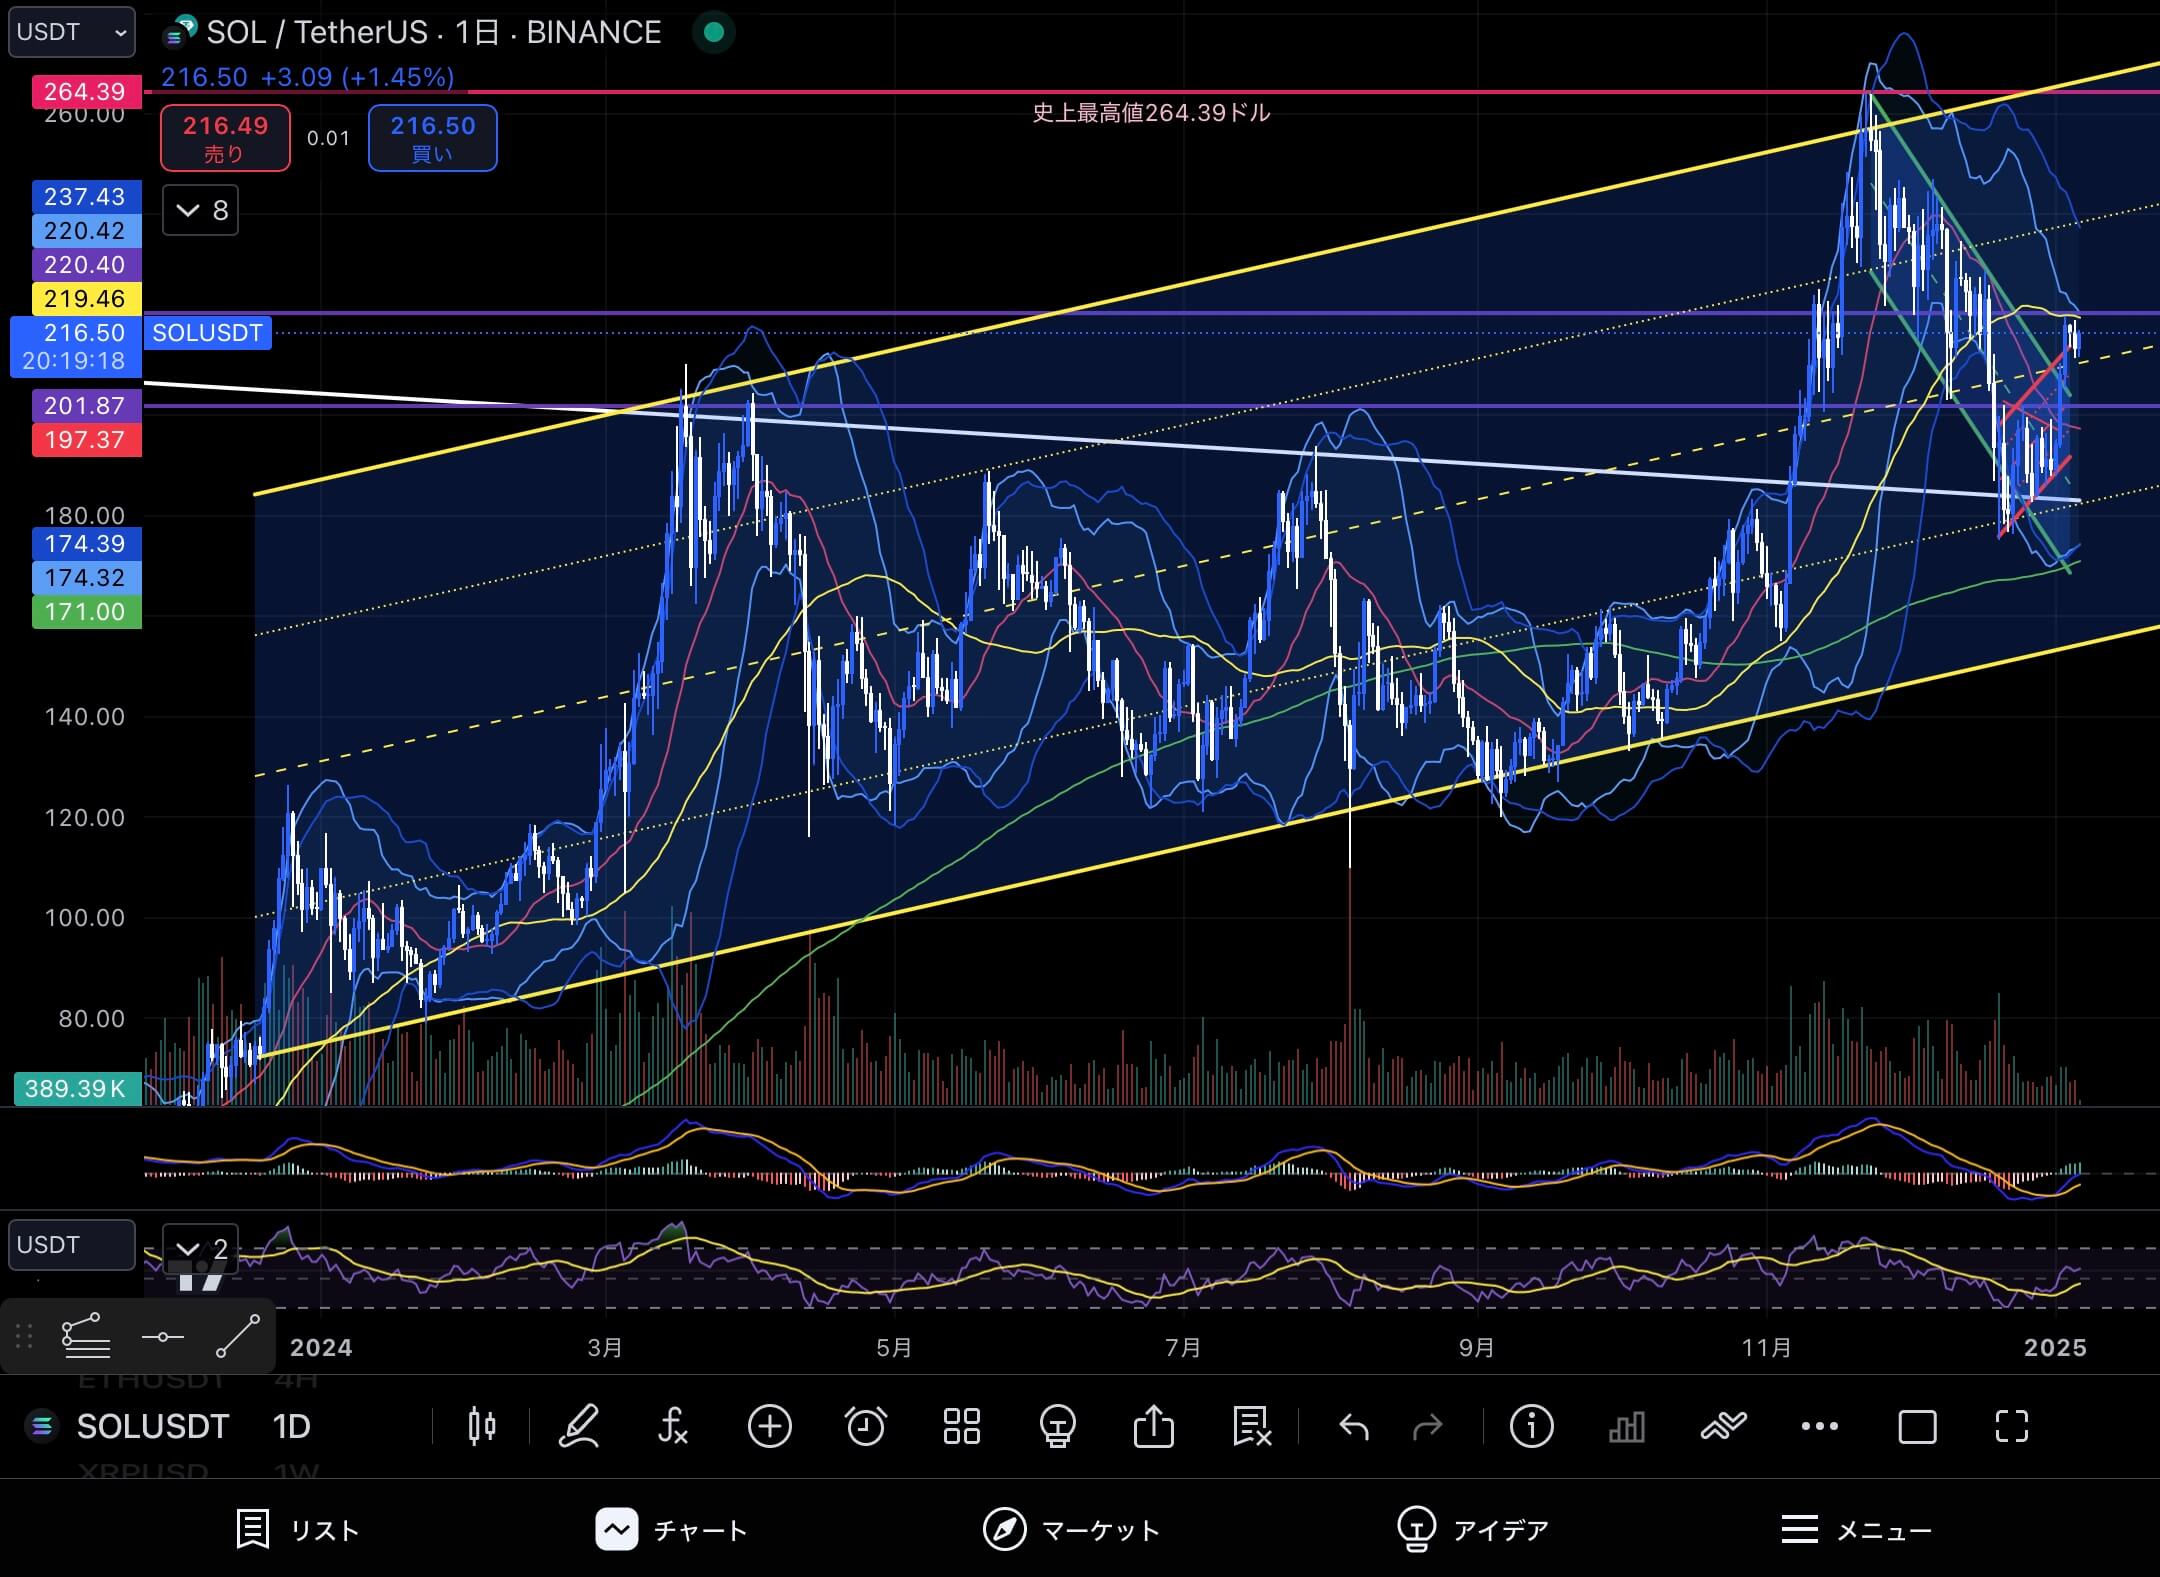This screenshot has width=2160, height=1577.
Task: Grab the drawing toolbar handle dots
Action: pyautogui.click(x=26, y=1336)
